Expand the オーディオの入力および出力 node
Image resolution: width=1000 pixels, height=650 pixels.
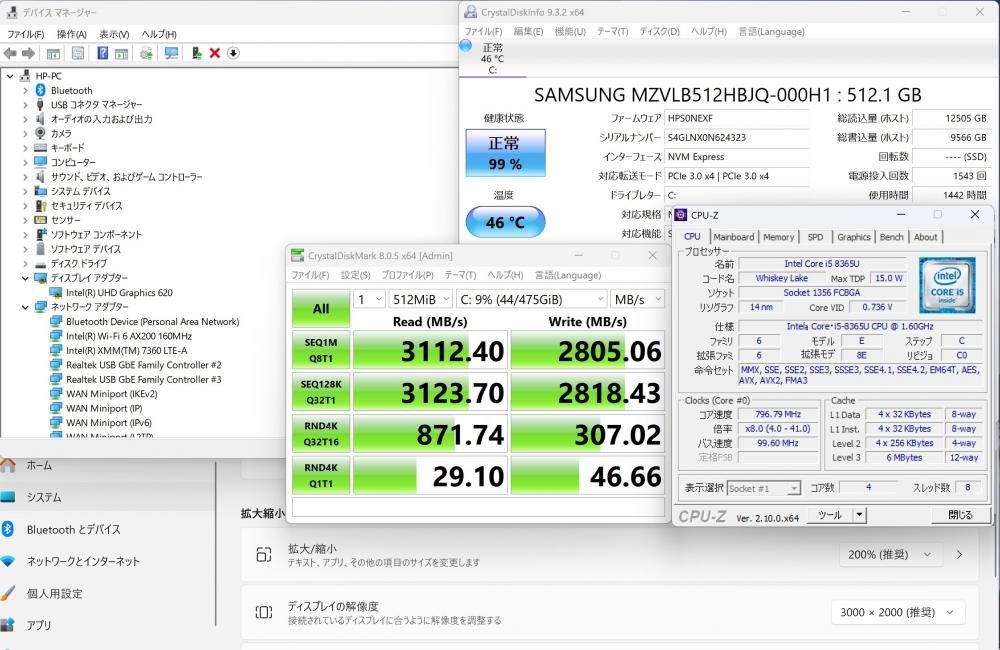click(x=26, y=119)
